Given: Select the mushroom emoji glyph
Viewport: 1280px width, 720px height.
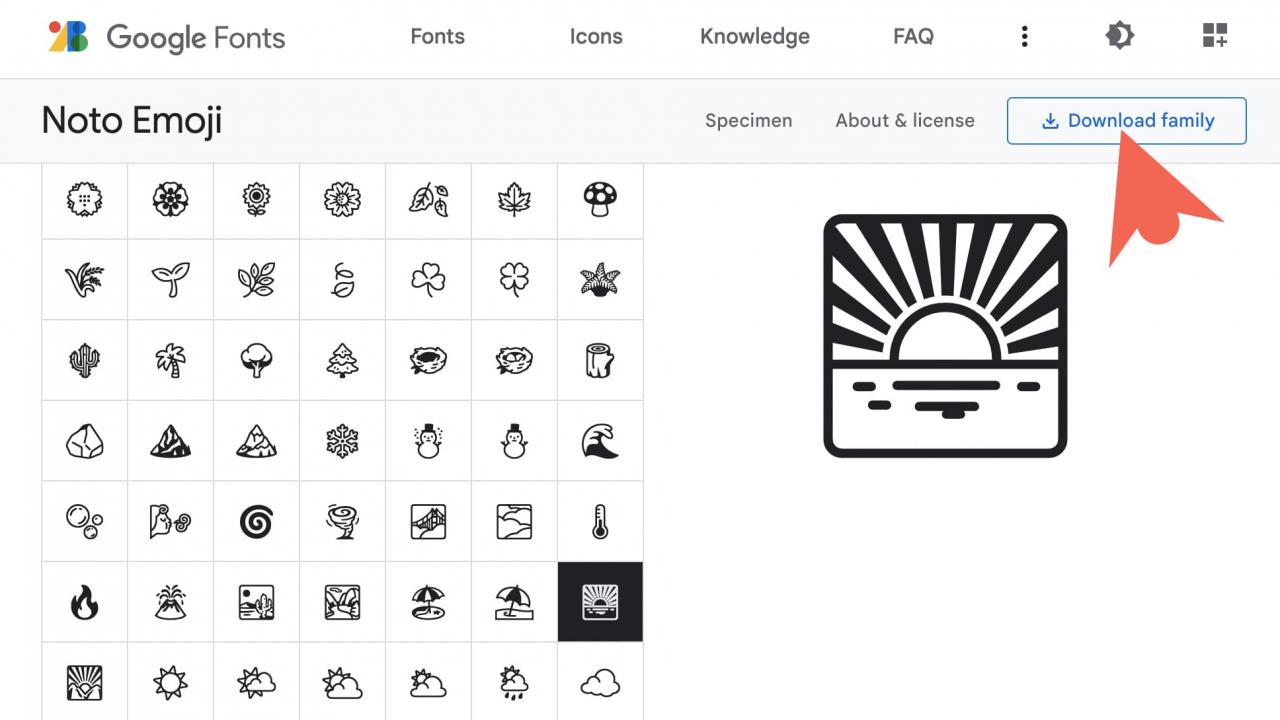Looking at the screenshot, I should pyautogui.click(x=600, y=200).
